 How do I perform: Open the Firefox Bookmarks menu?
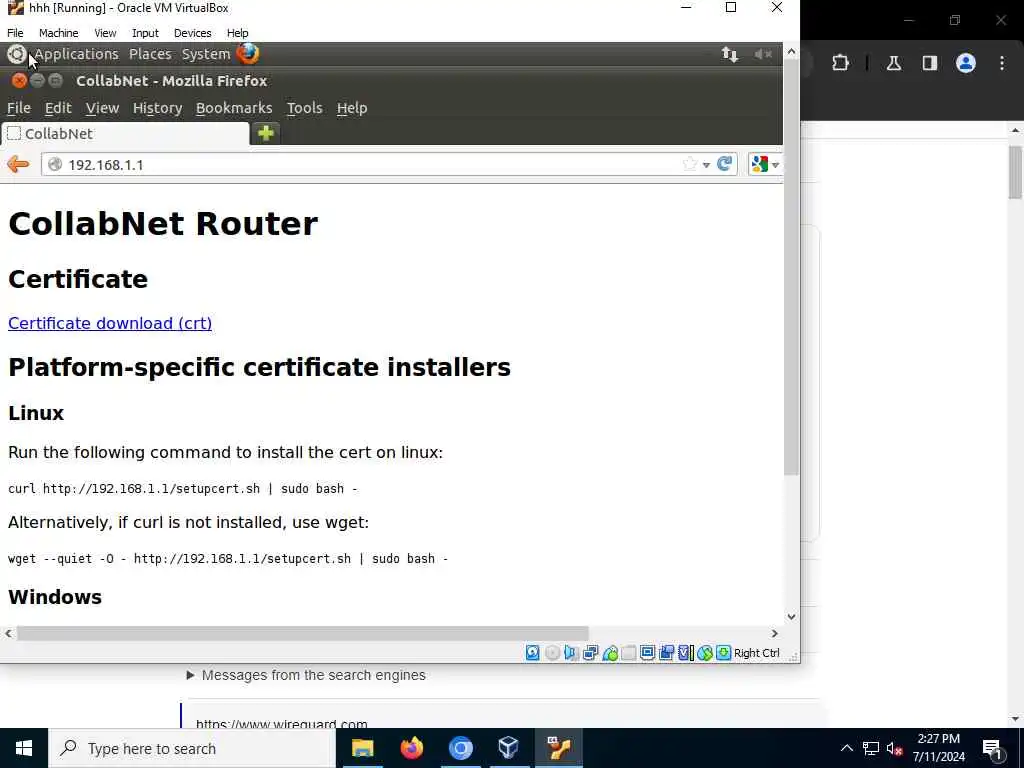[234, 108]
